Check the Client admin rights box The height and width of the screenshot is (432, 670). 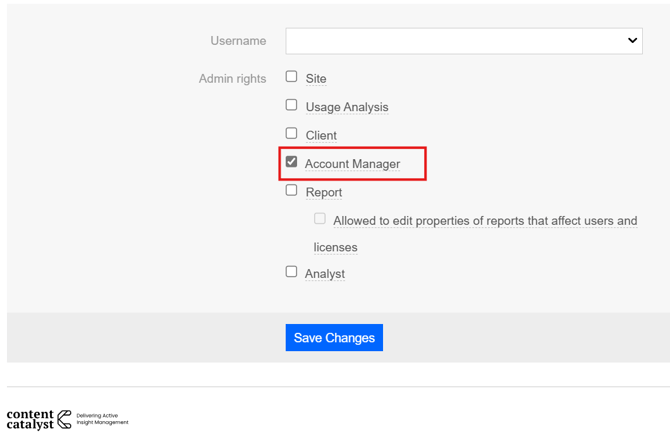[292, 133]
